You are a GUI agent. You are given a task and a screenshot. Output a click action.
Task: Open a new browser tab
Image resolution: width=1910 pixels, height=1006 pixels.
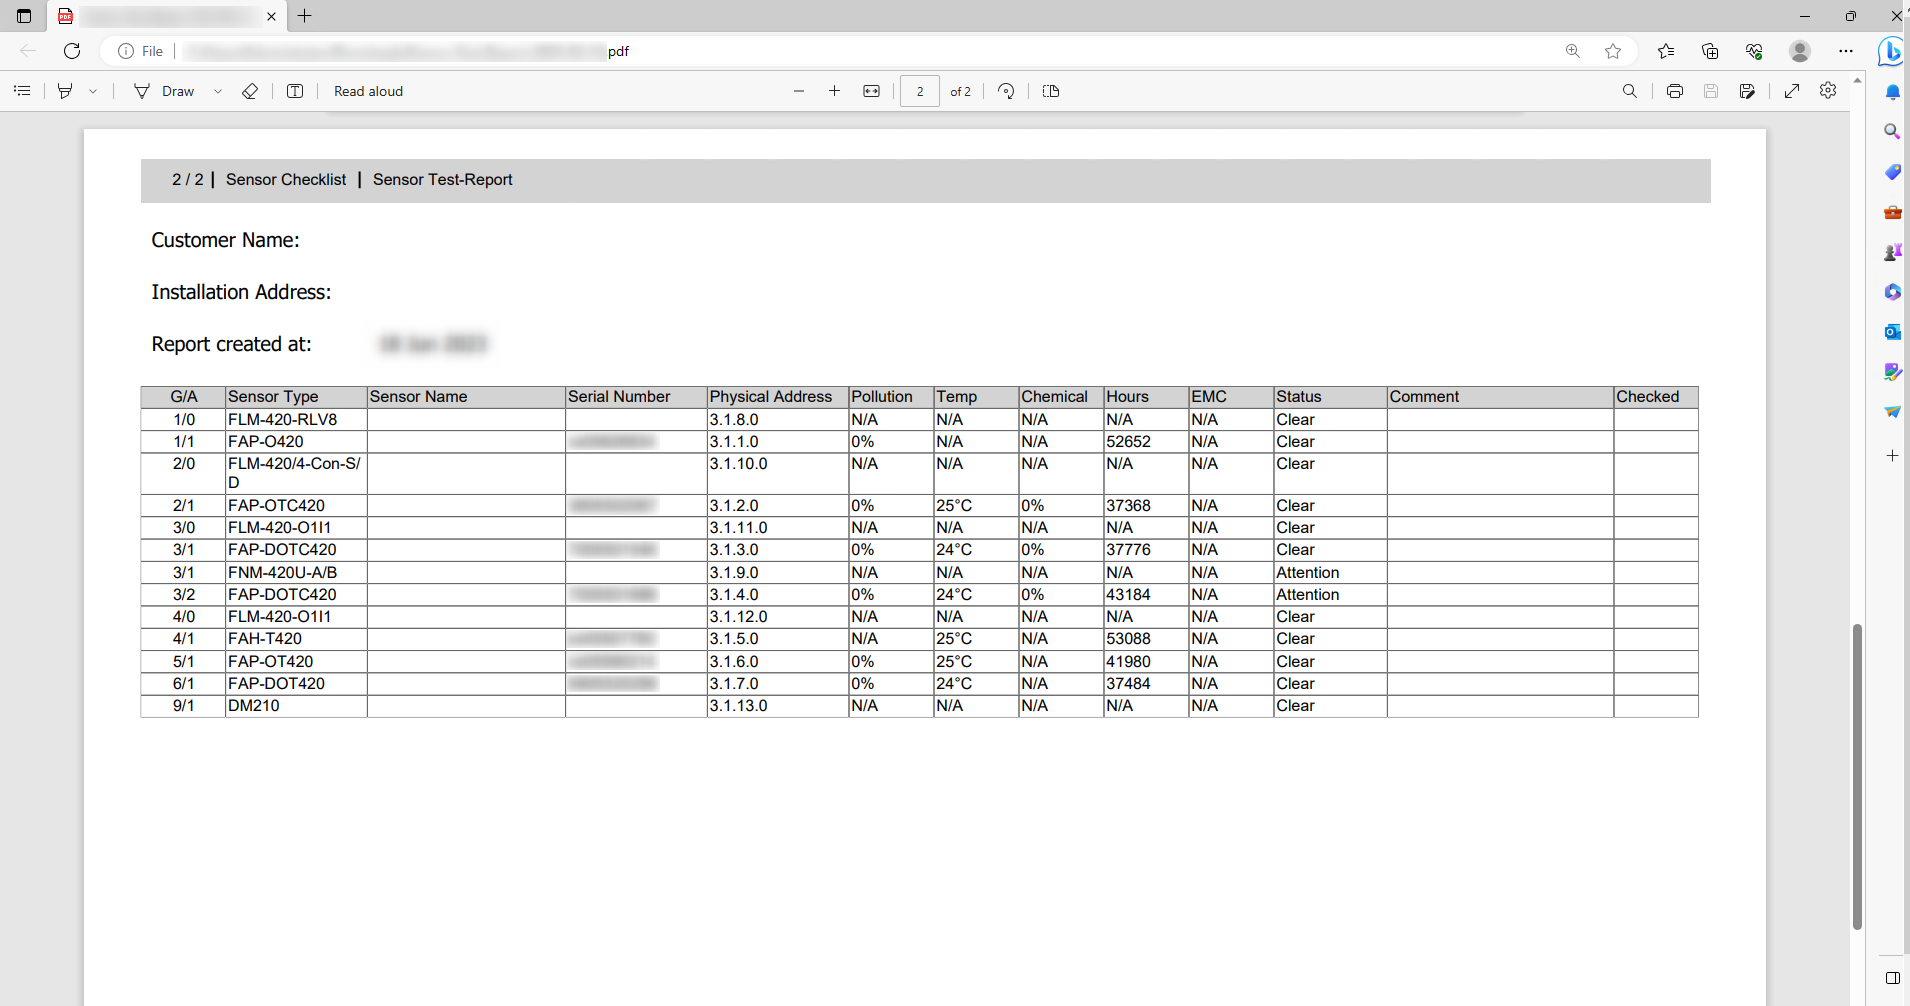pyautogui.click(x=305, y=16)
